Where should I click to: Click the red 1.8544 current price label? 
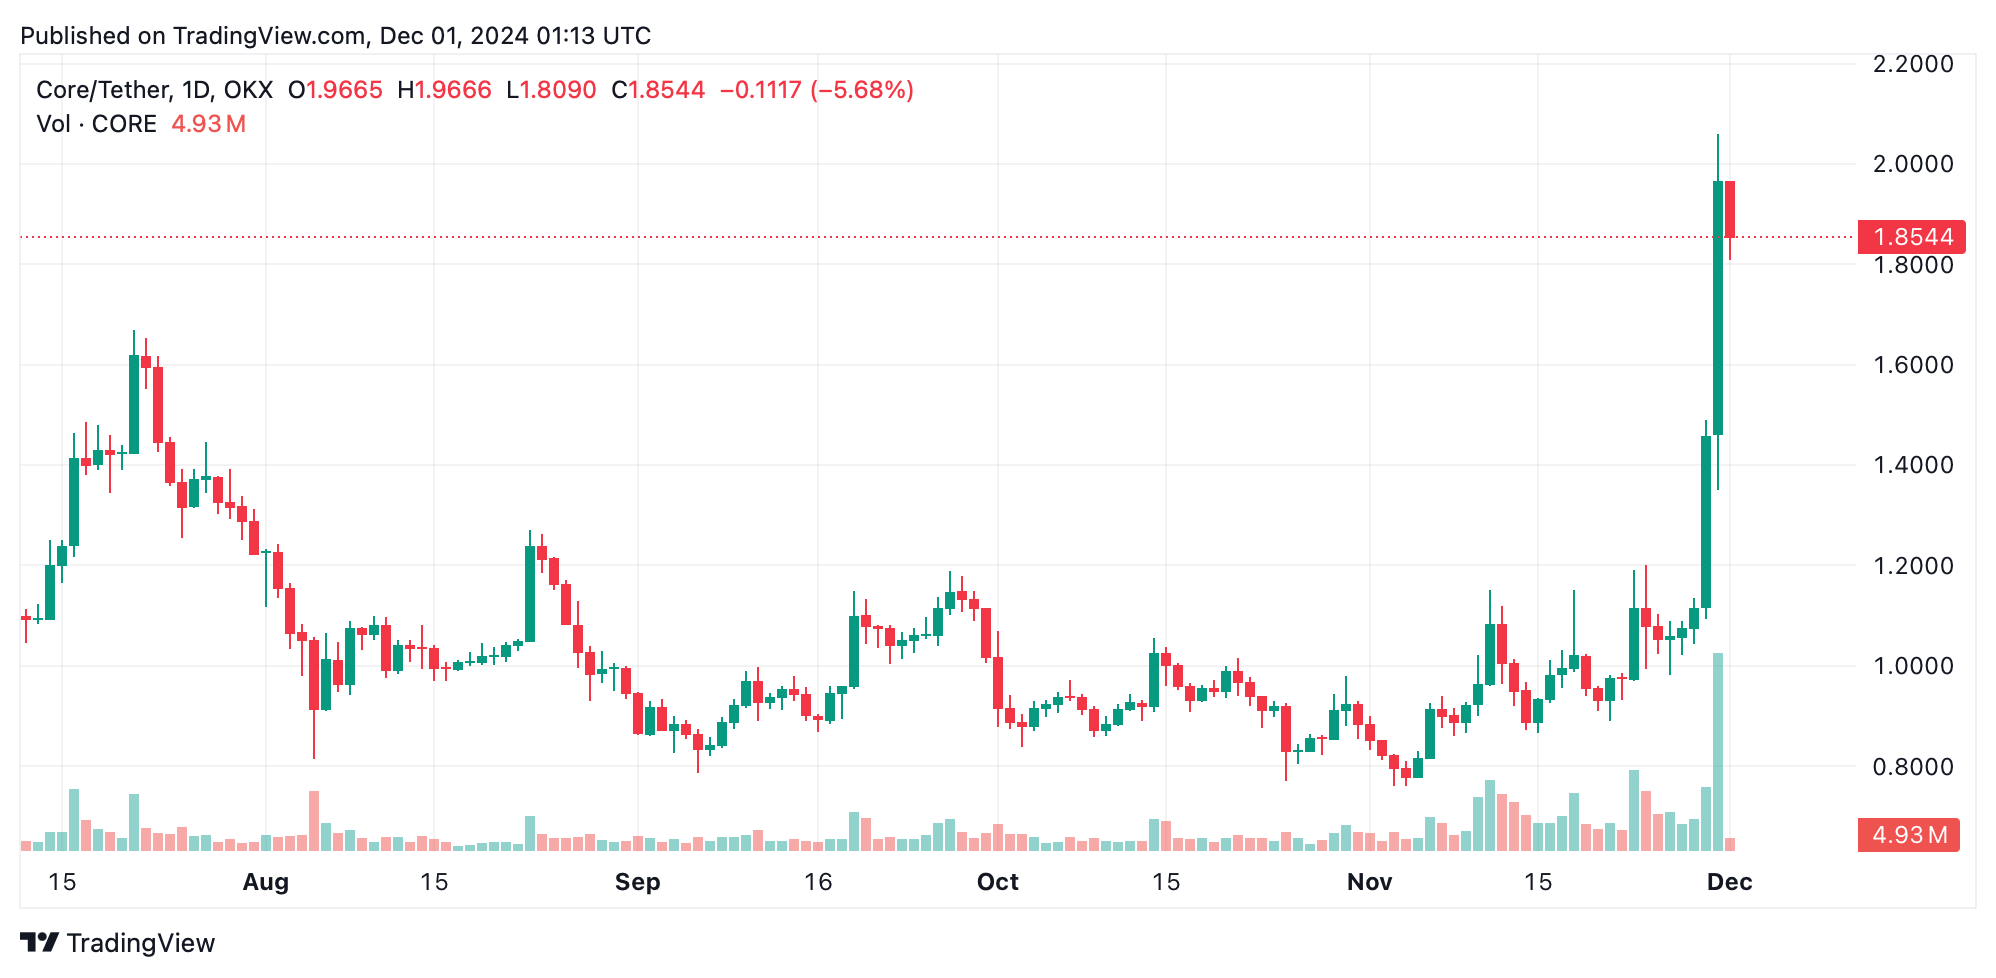(1911, 237)
